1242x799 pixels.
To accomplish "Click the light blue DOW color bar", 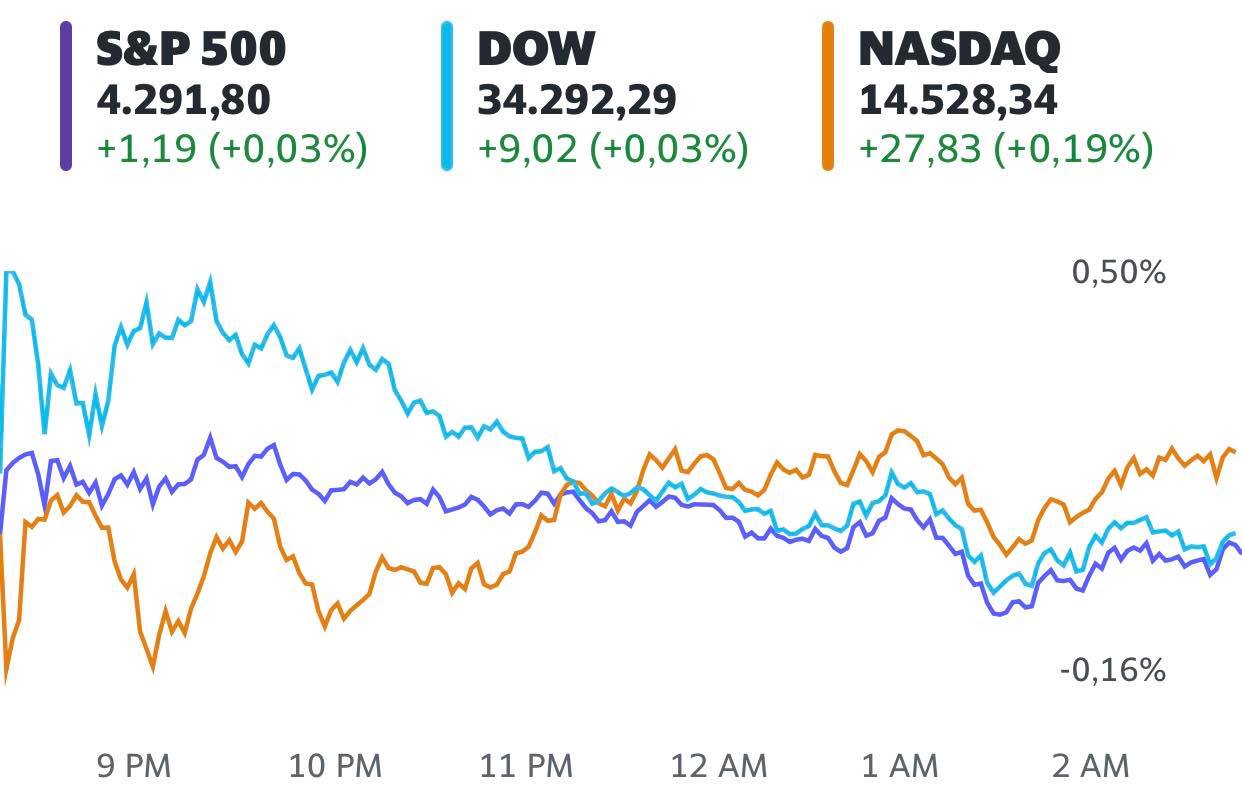I will (x=447, y=96).
